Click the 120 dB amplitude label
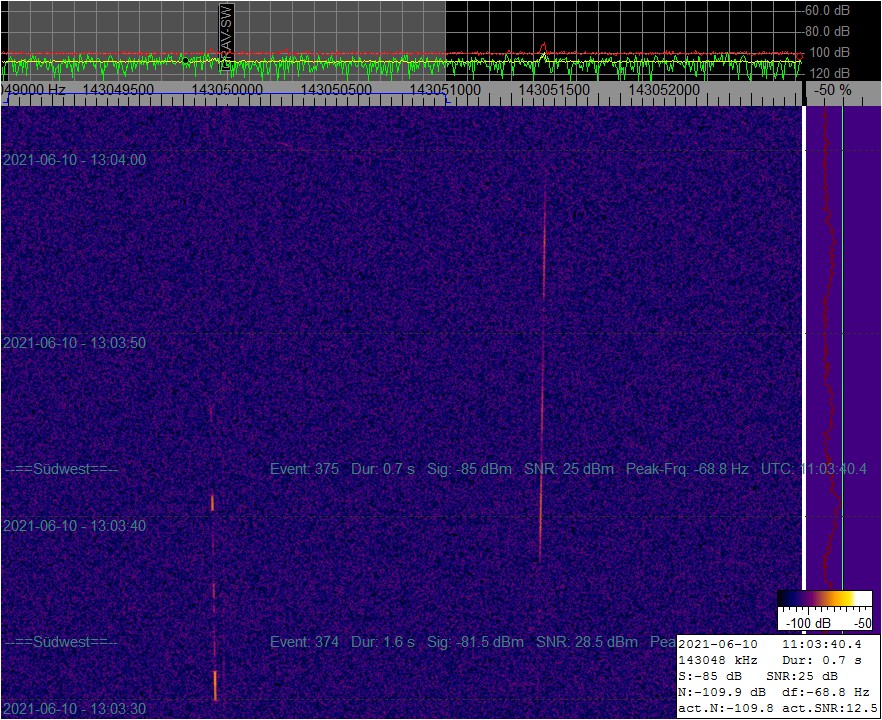This screenshot has width=882, height=720. [x=830, y=73]
